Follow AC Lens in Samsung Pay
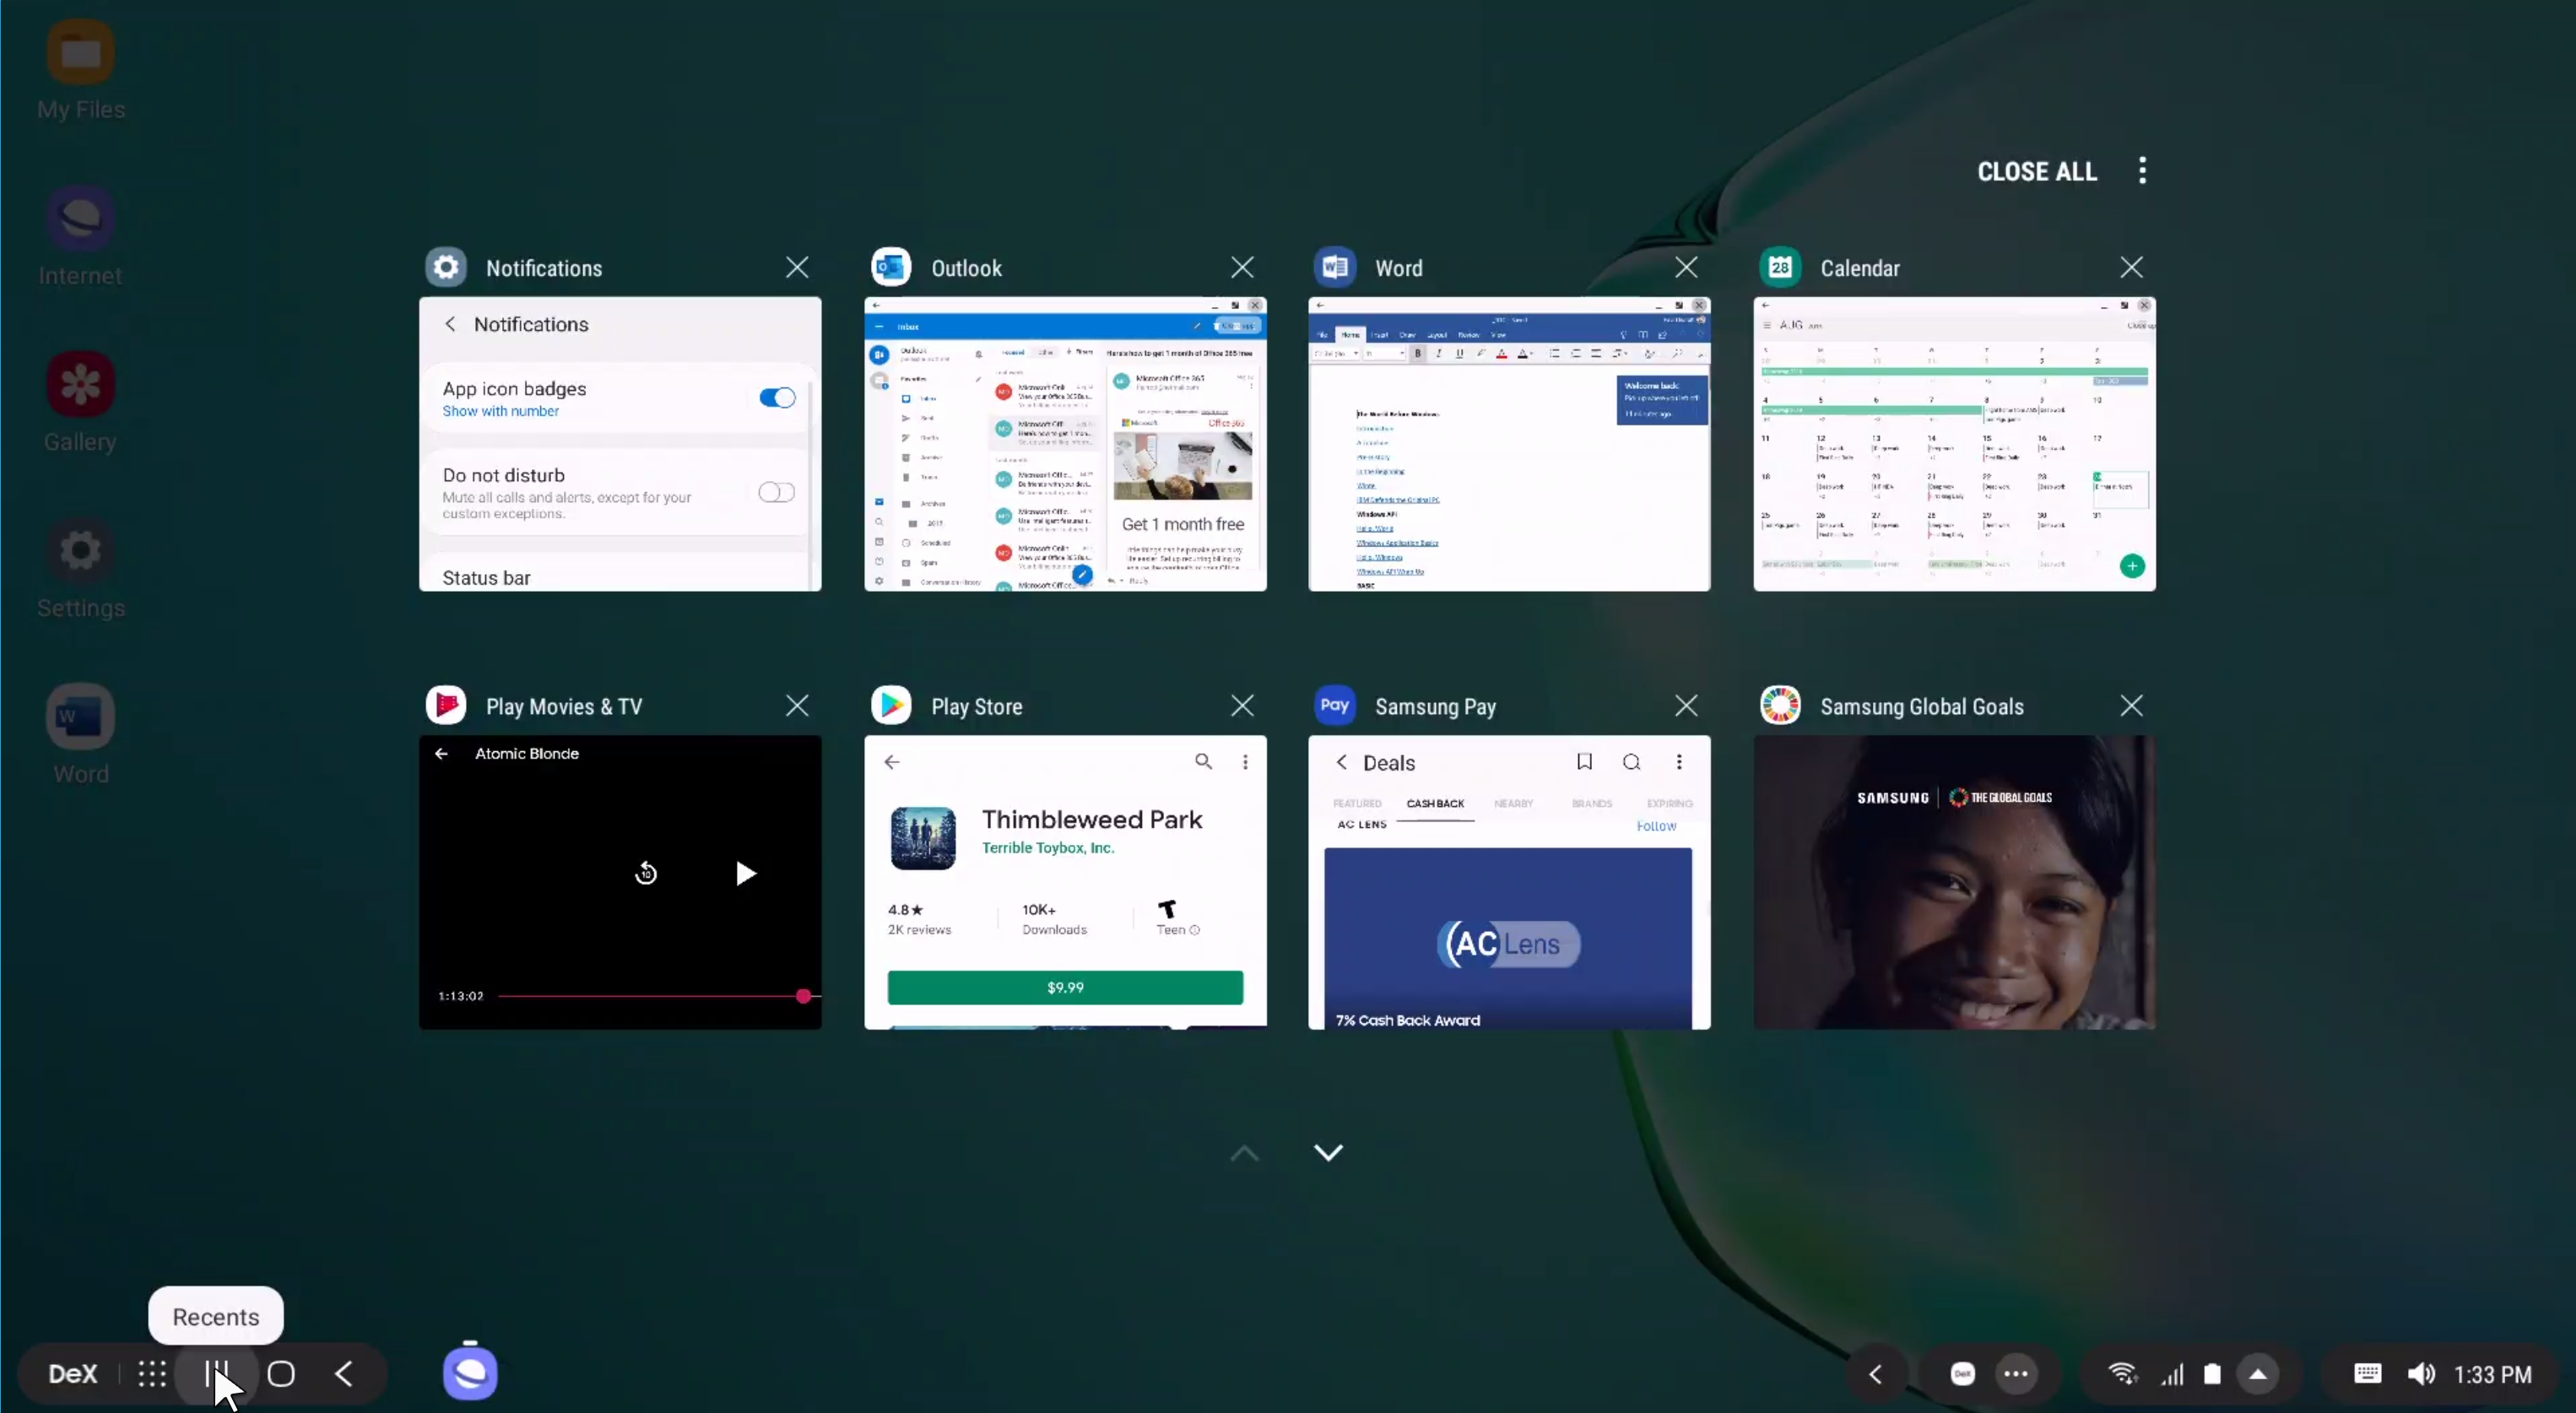The width and height of the screenshot is (2576, 1413). (1656, 825)
